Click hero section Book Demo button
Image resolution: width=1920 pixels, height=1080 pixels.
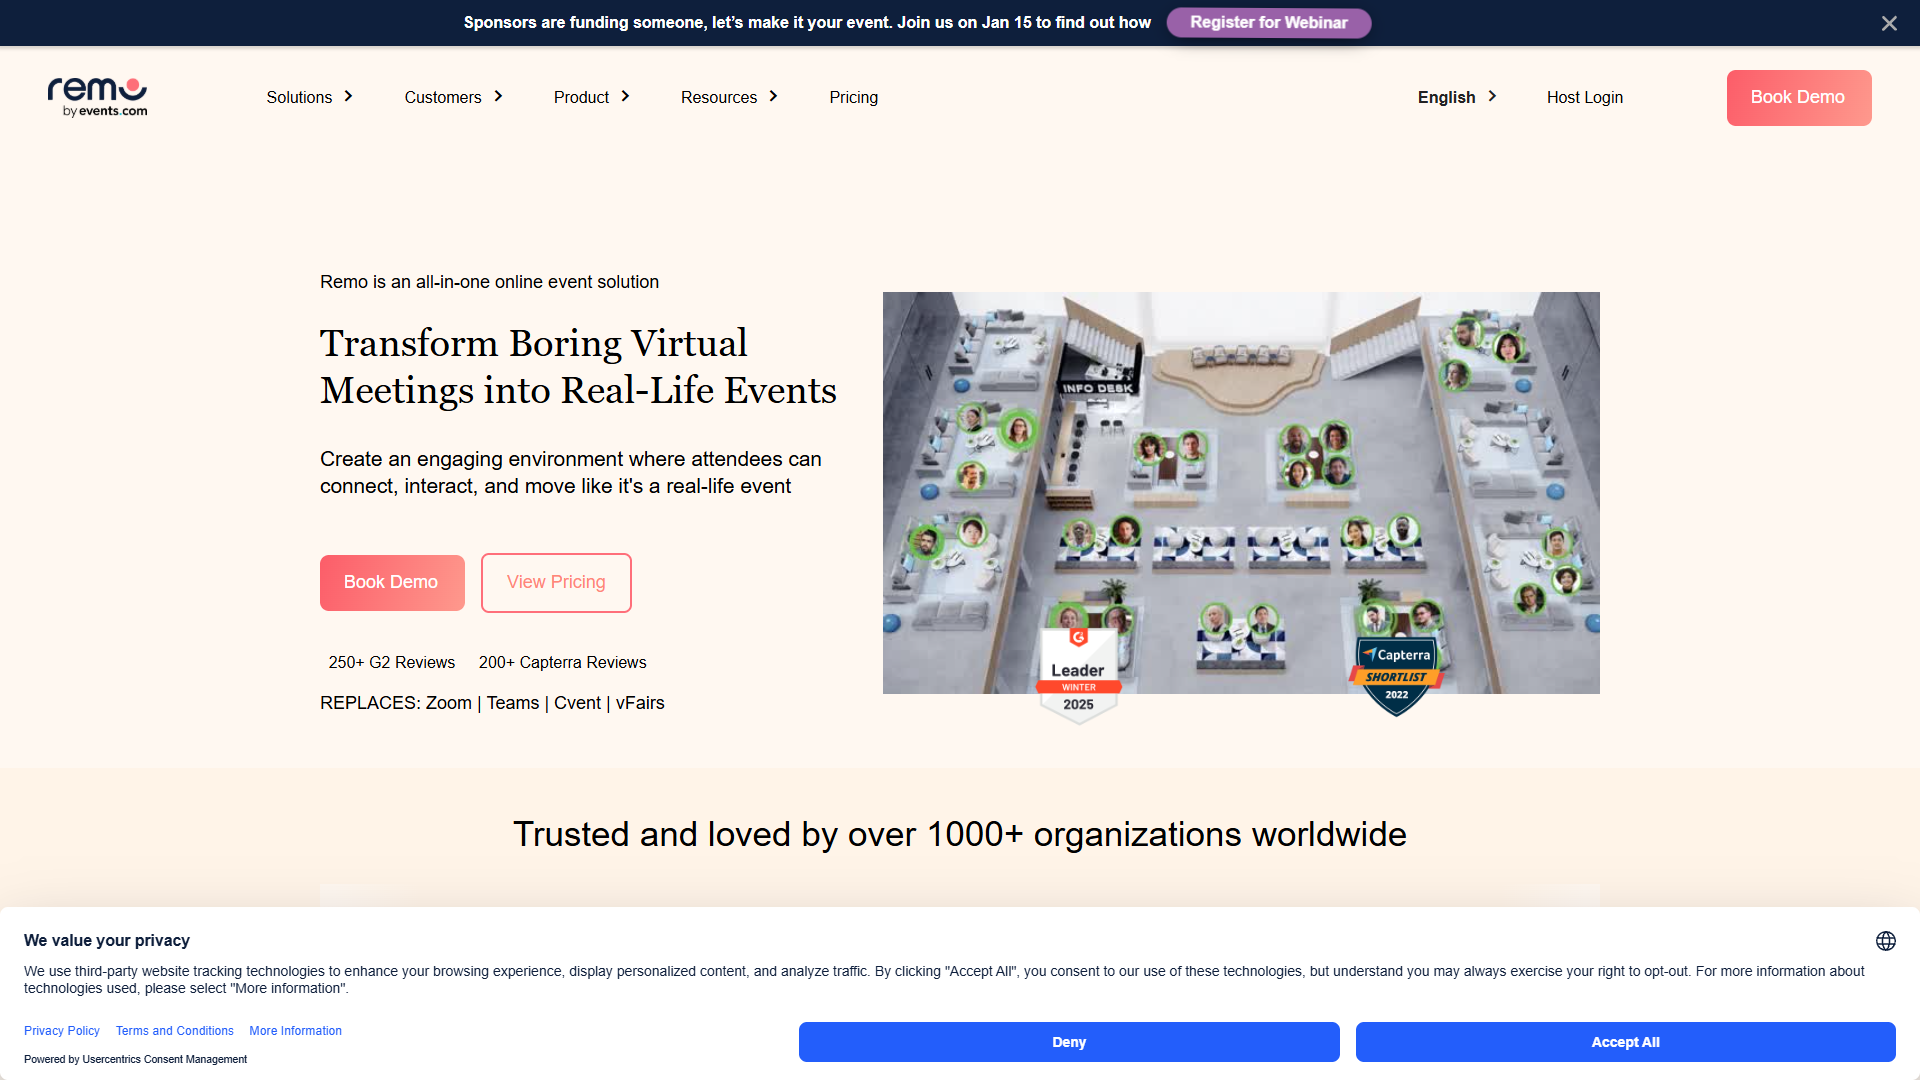pos(391,582)
